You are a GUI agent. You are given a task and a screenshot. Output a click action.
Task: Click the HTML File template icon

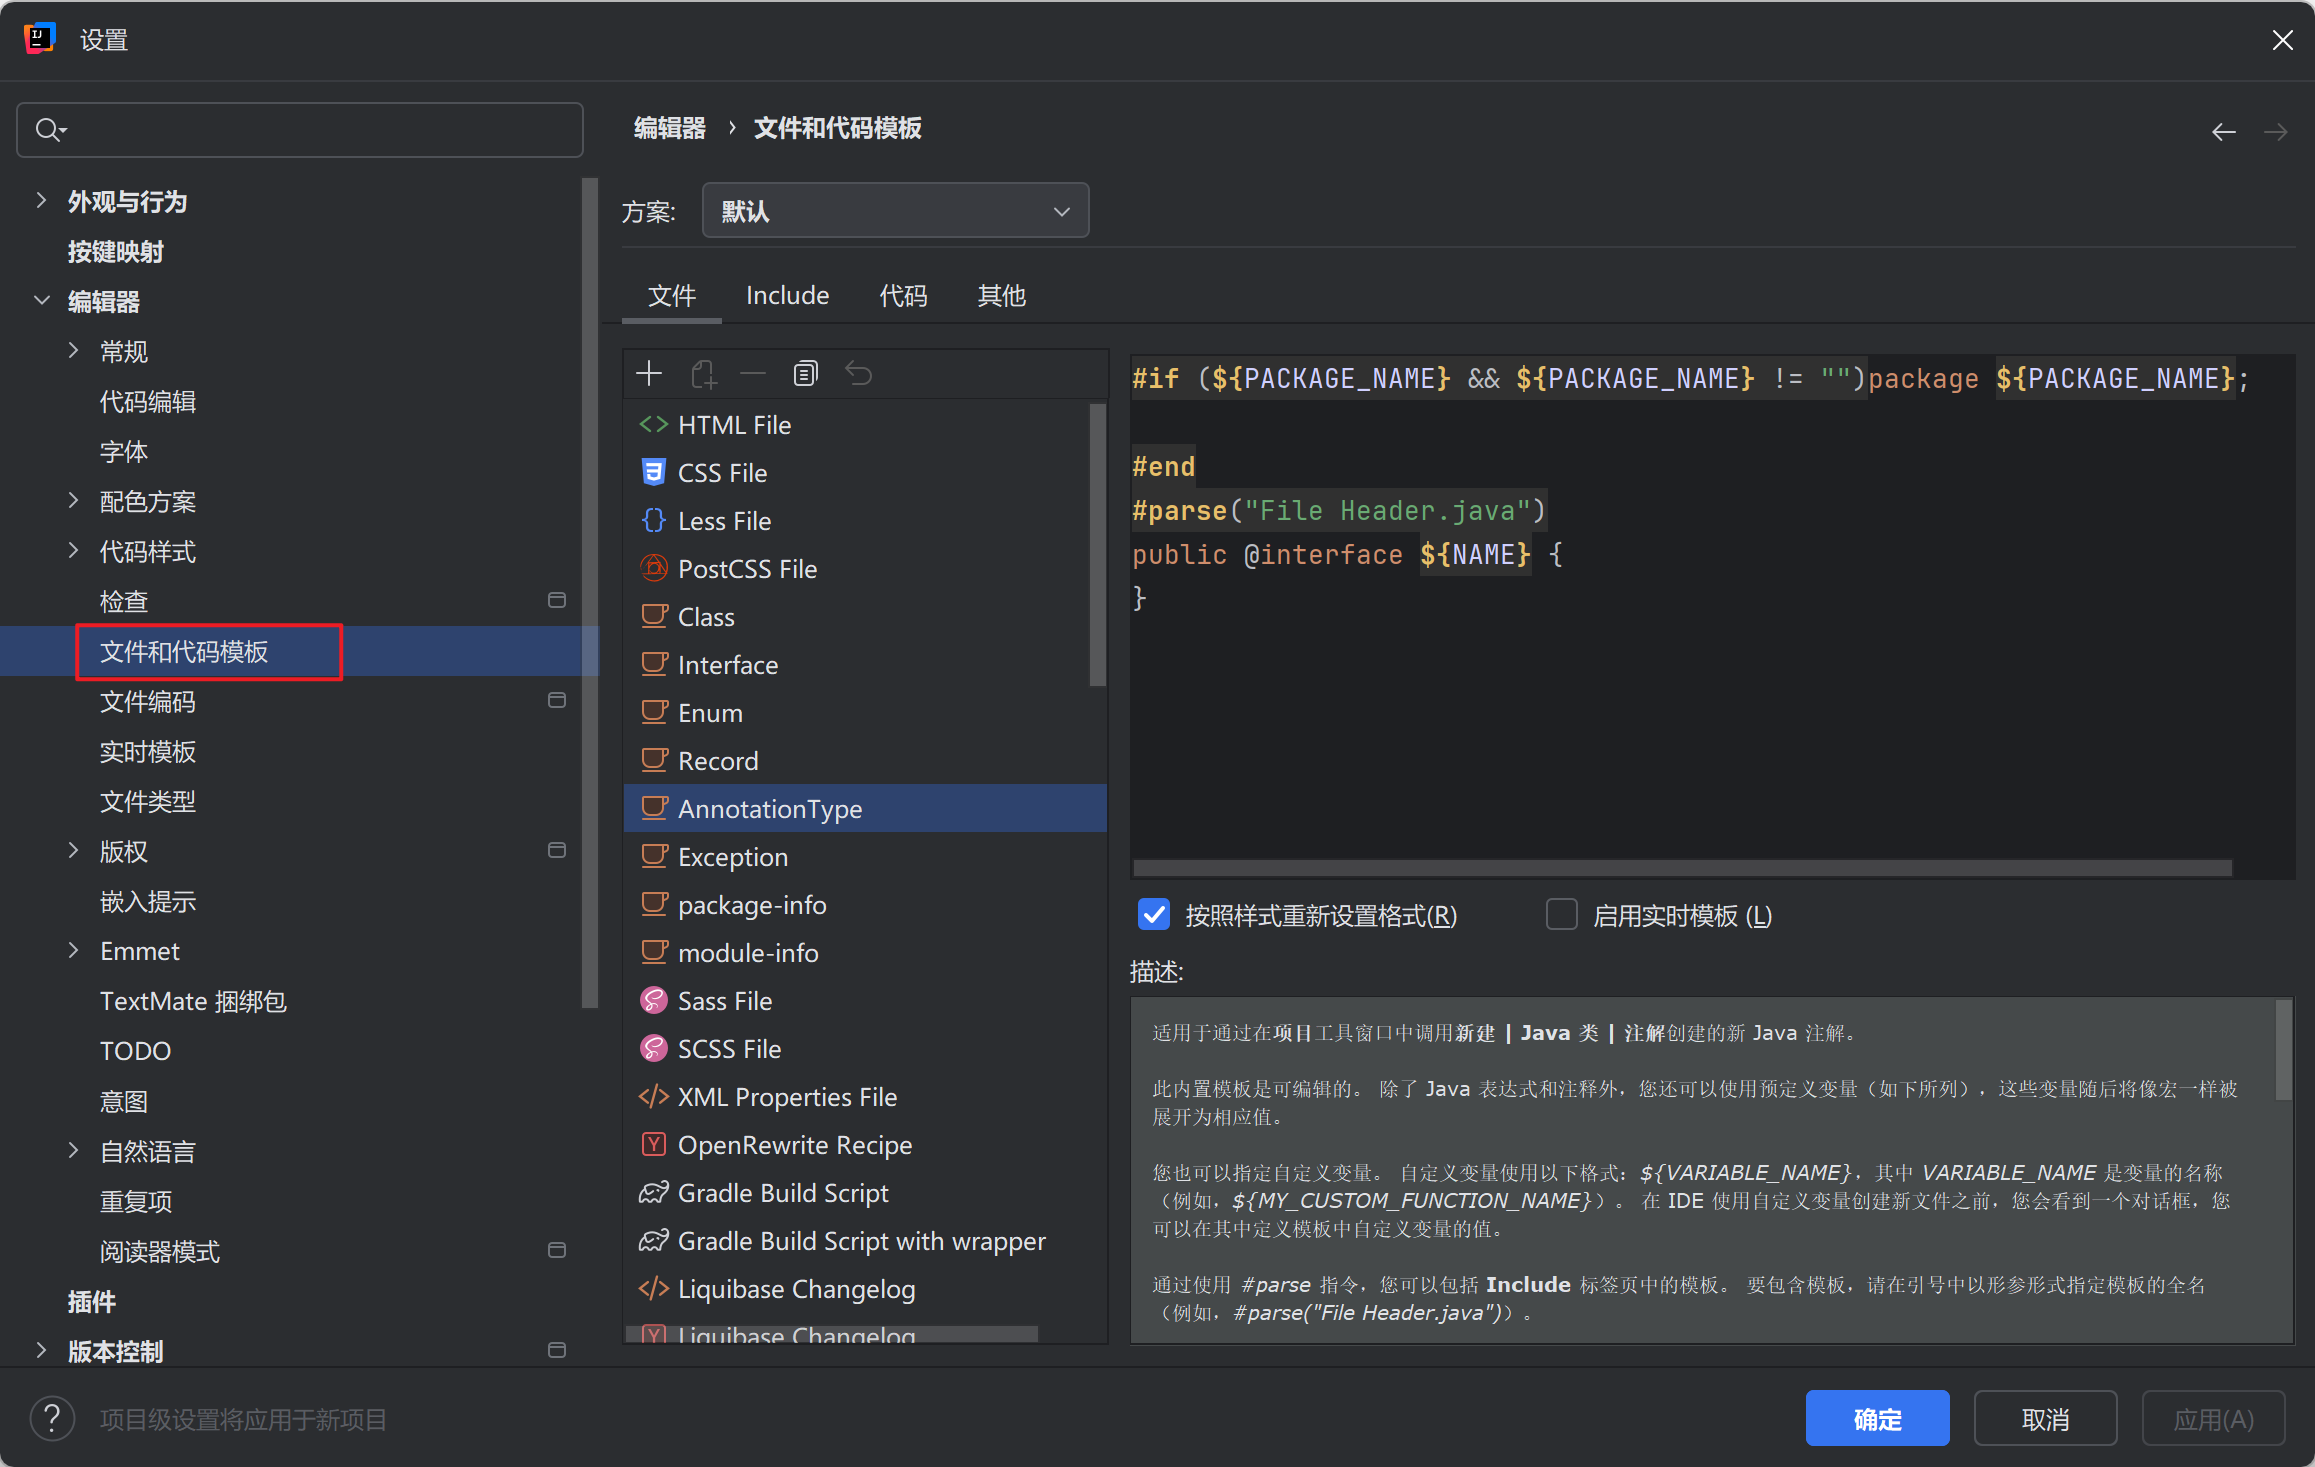pos(653,424)
